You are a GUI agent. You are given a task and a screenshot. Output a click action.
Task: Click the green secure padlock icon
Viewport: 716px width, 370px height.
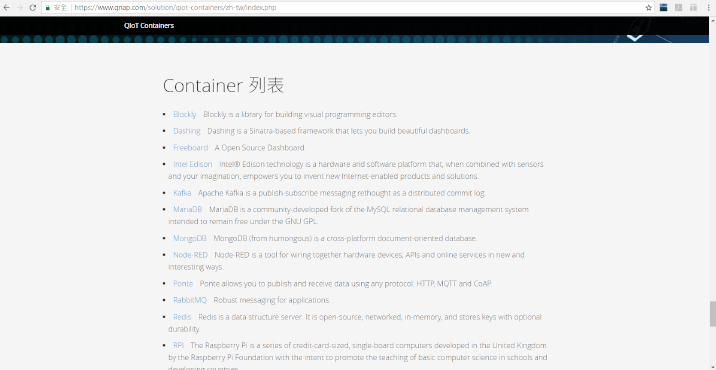(x=47, y=8)
